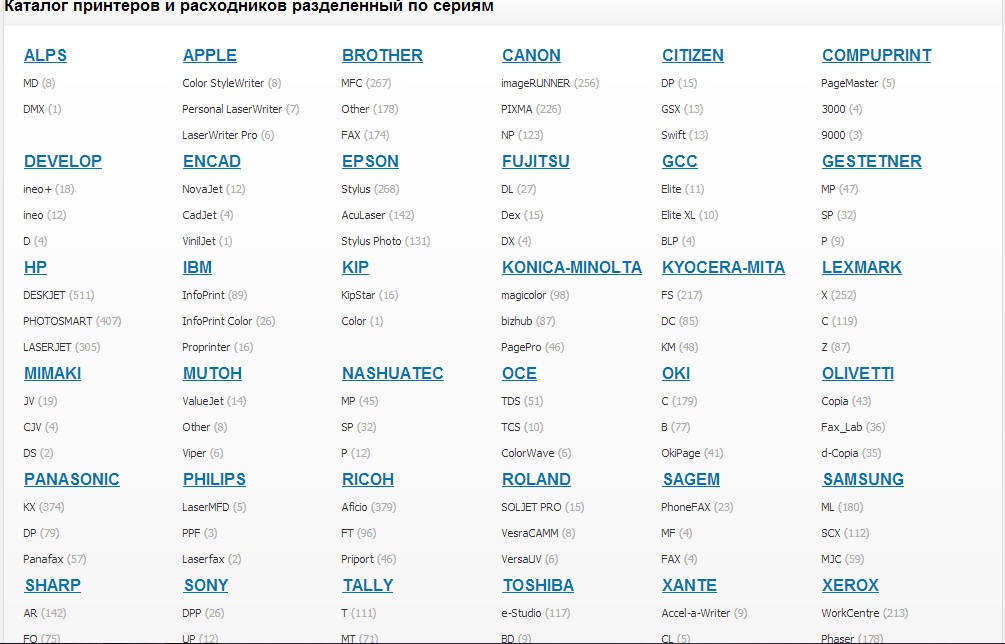Open the ValueJet series link
1005x644 pixels.
203,402
